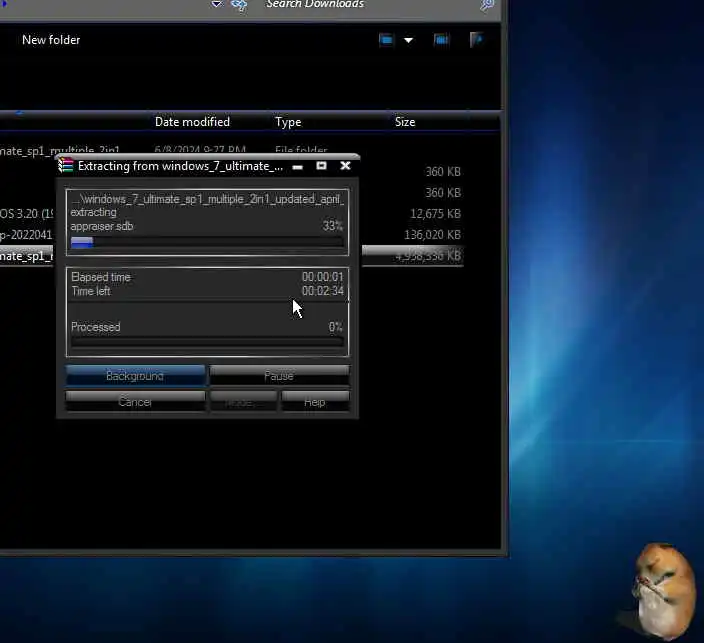This screenshot has width=704, height=643.
Task: Click the WinRAR icon in extraction dialog title
Action: 66,166
